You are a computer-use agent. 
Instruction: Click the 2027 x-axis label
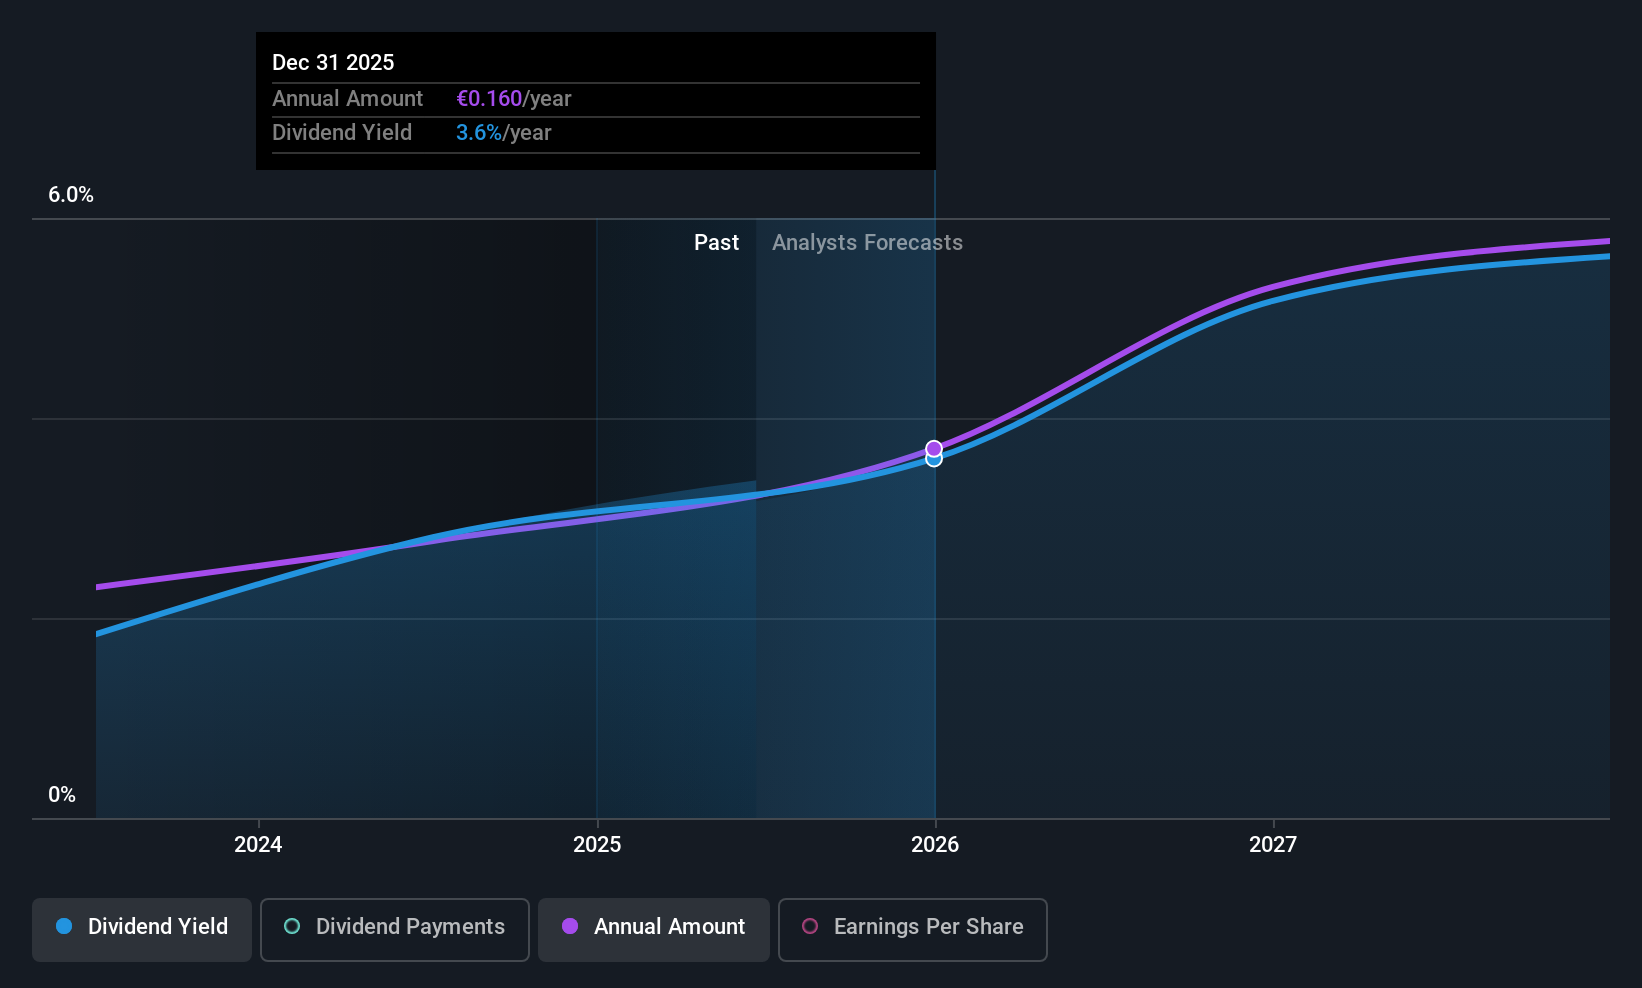tap(1273, 844)
